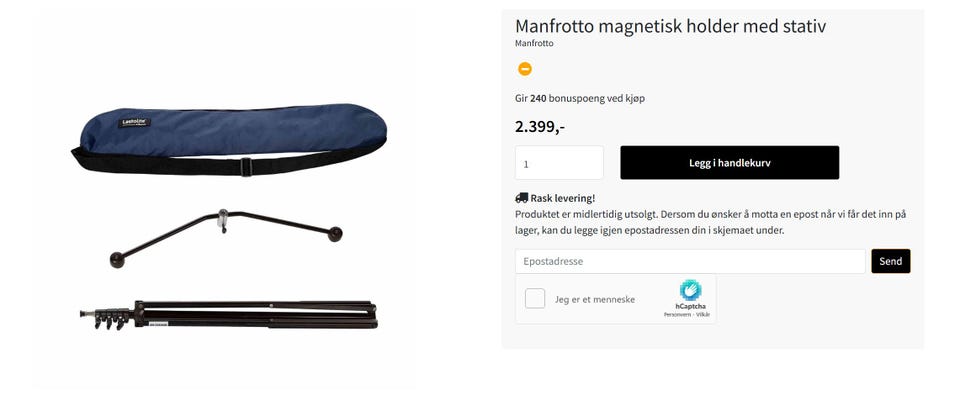Image resolution: width=960 pixels, height=416 pixels.
Task: Open the Manfrotto brand link under the title
Action: click(x=534, y=43)
